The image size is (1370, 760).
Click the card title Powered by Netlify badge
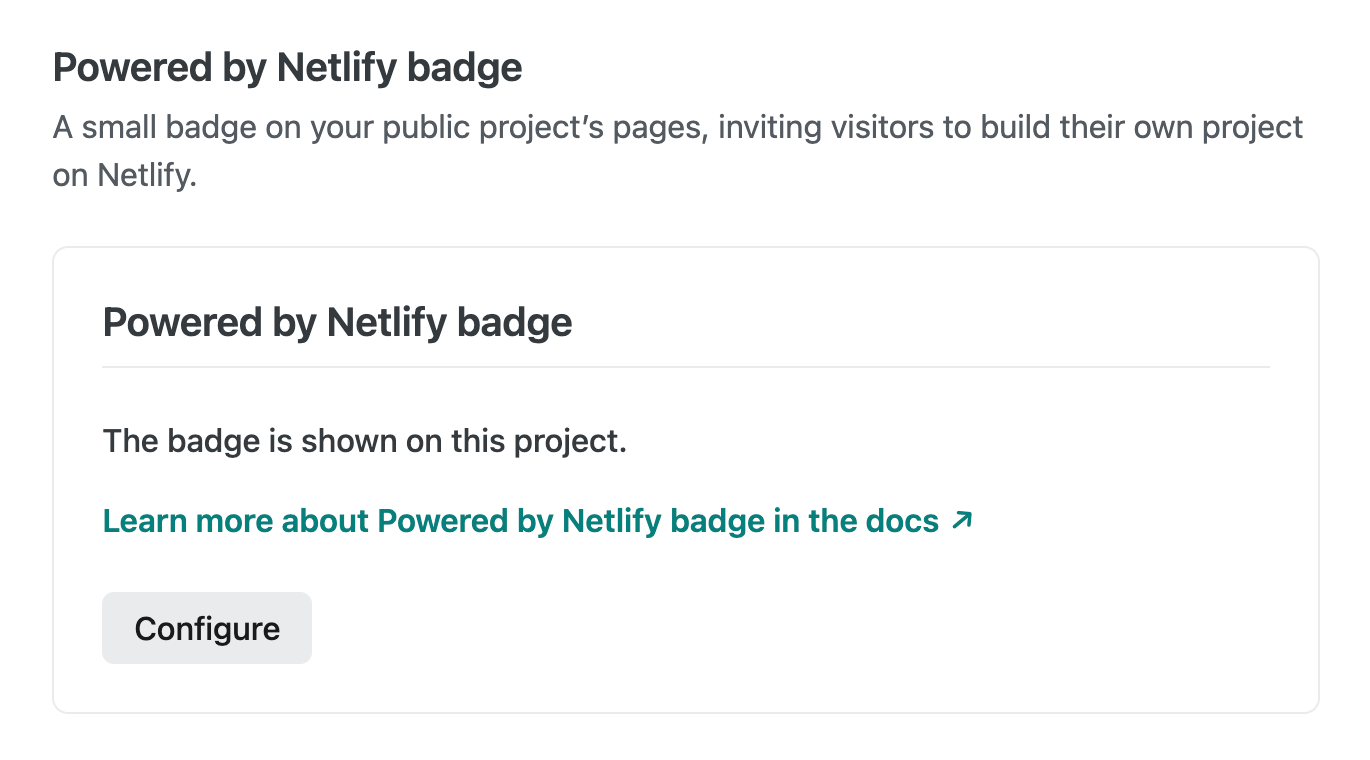[338, 322]
